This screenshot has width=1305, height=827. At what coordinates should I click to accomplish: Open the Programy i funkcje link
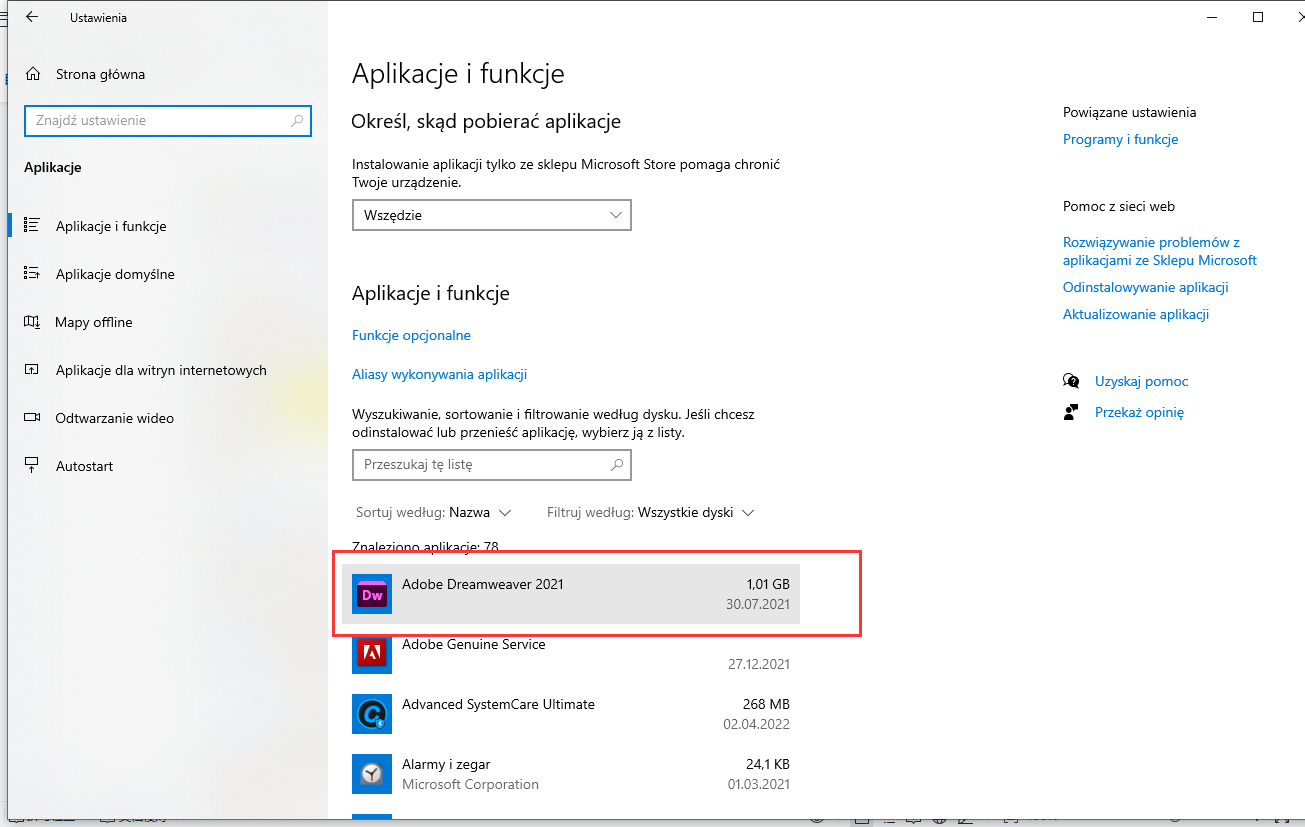click(x=1120, y=139)
